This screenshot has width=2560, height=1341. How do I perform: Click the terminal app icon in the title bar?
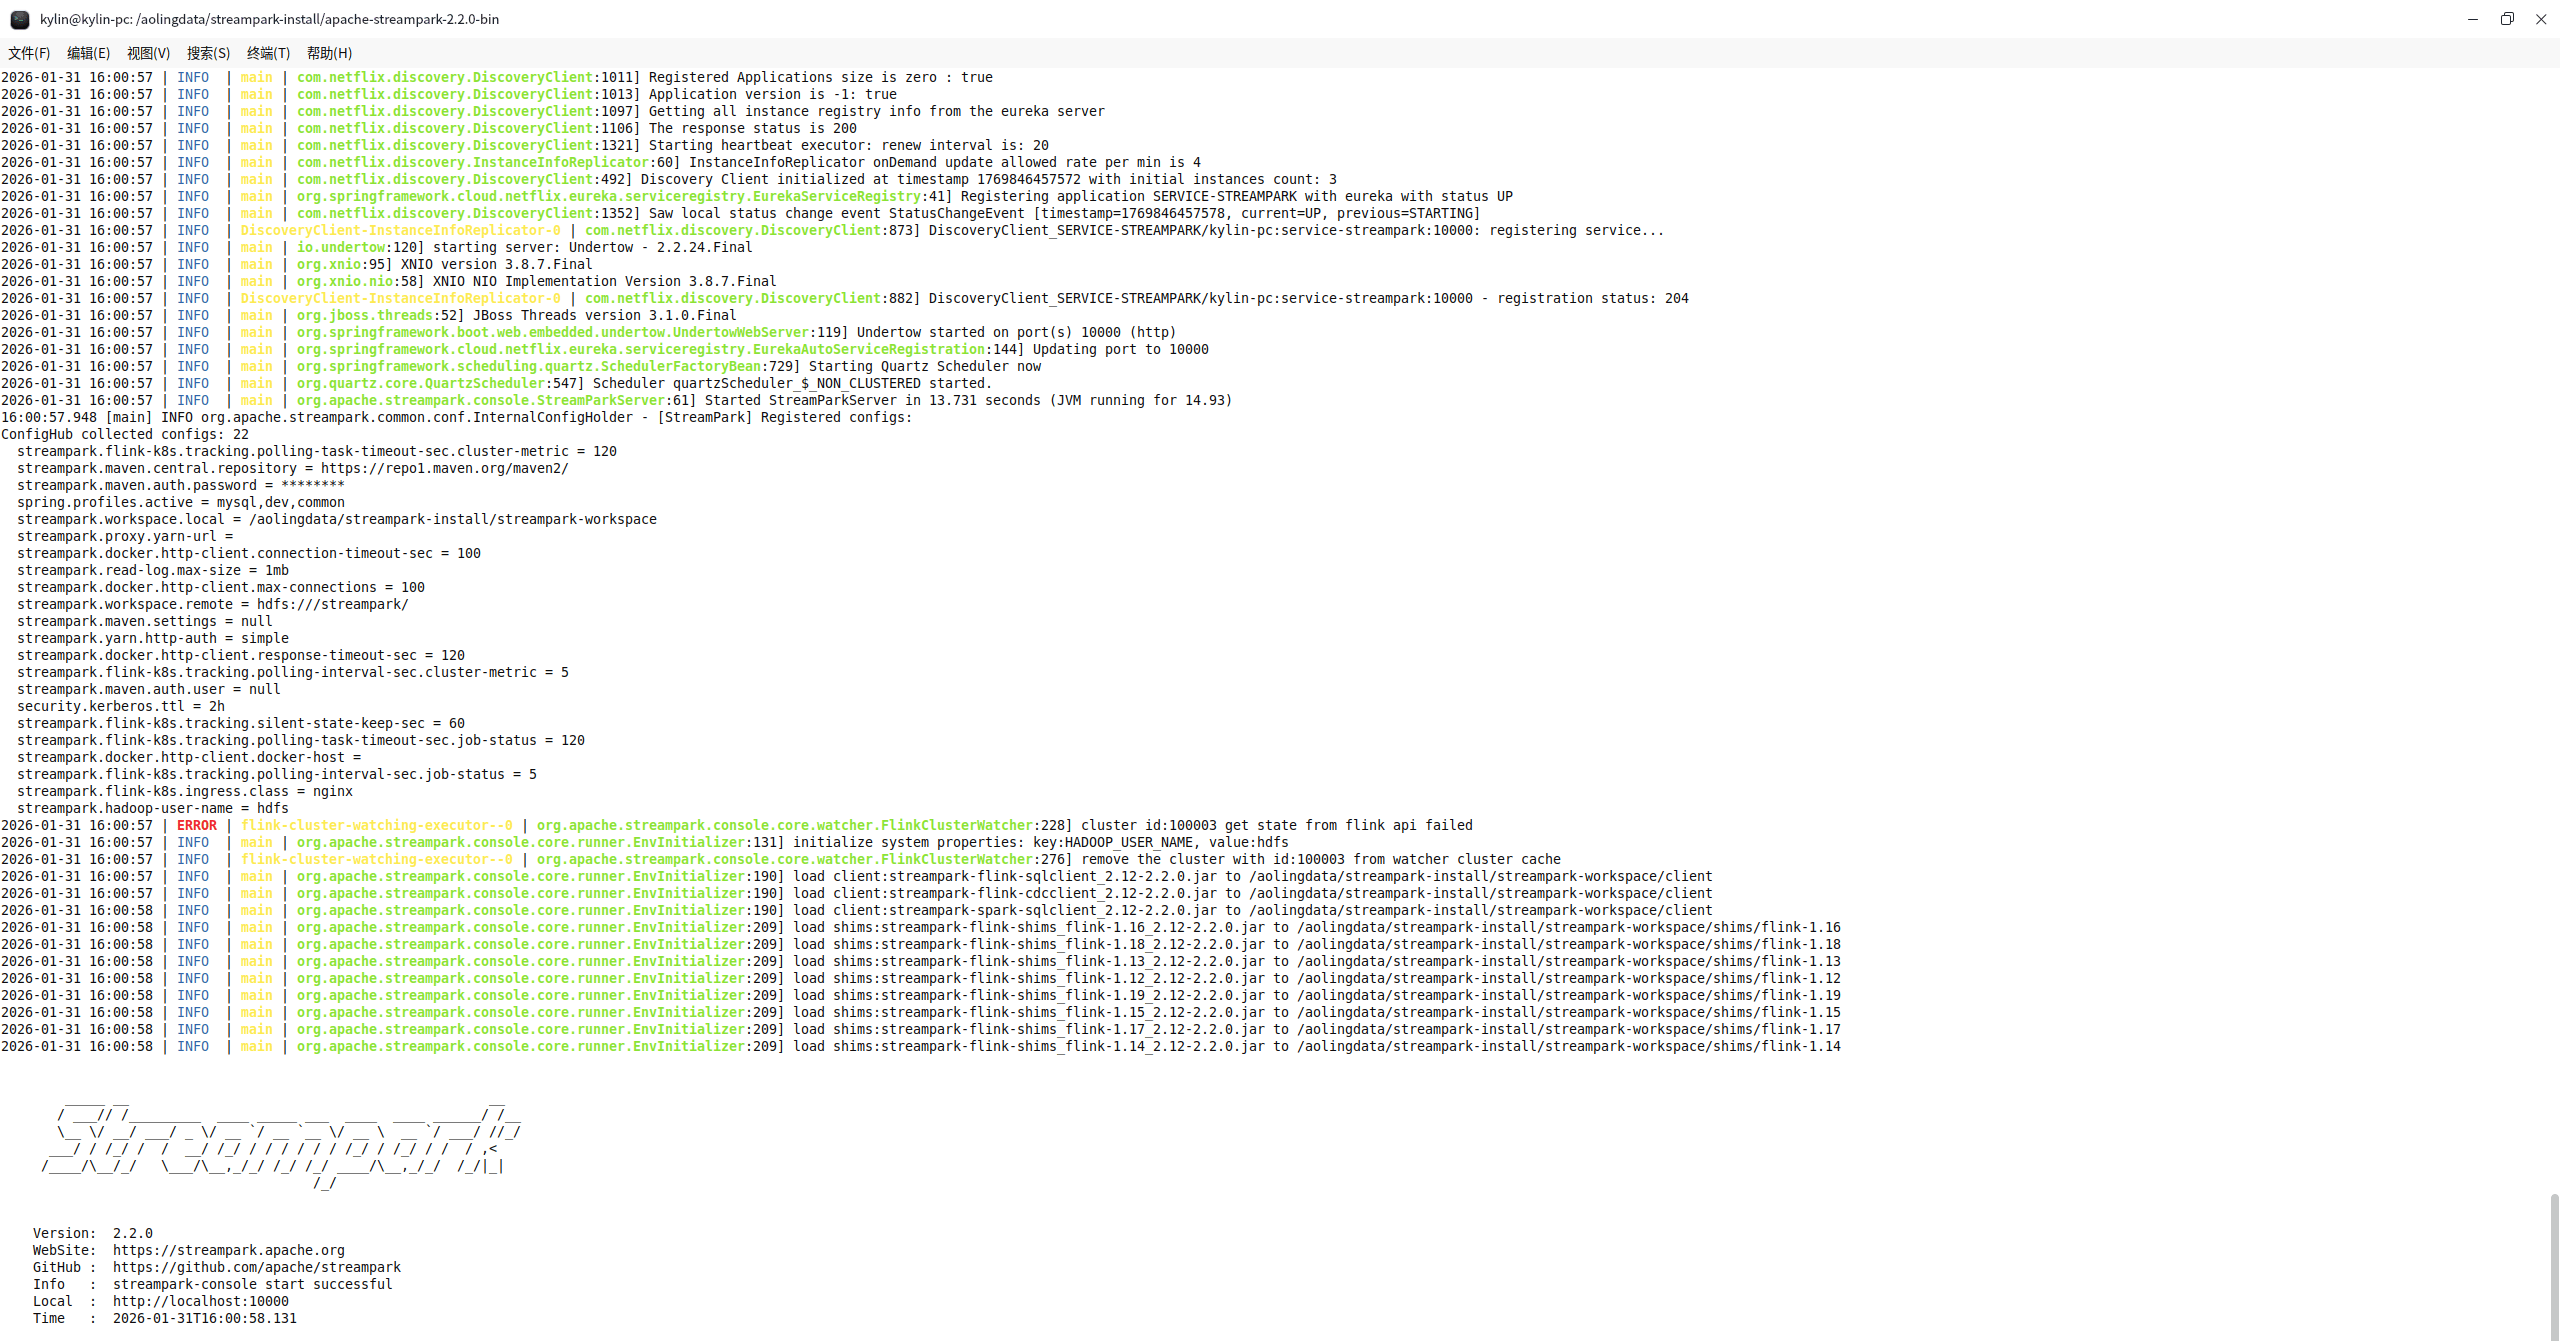click(x=19, y=19)
